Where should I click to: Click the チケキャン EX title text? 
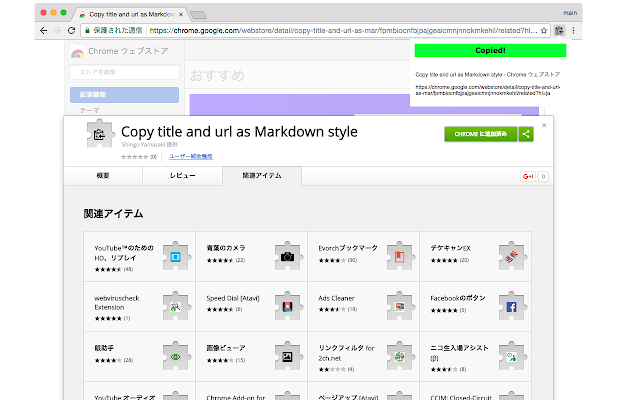450,248
